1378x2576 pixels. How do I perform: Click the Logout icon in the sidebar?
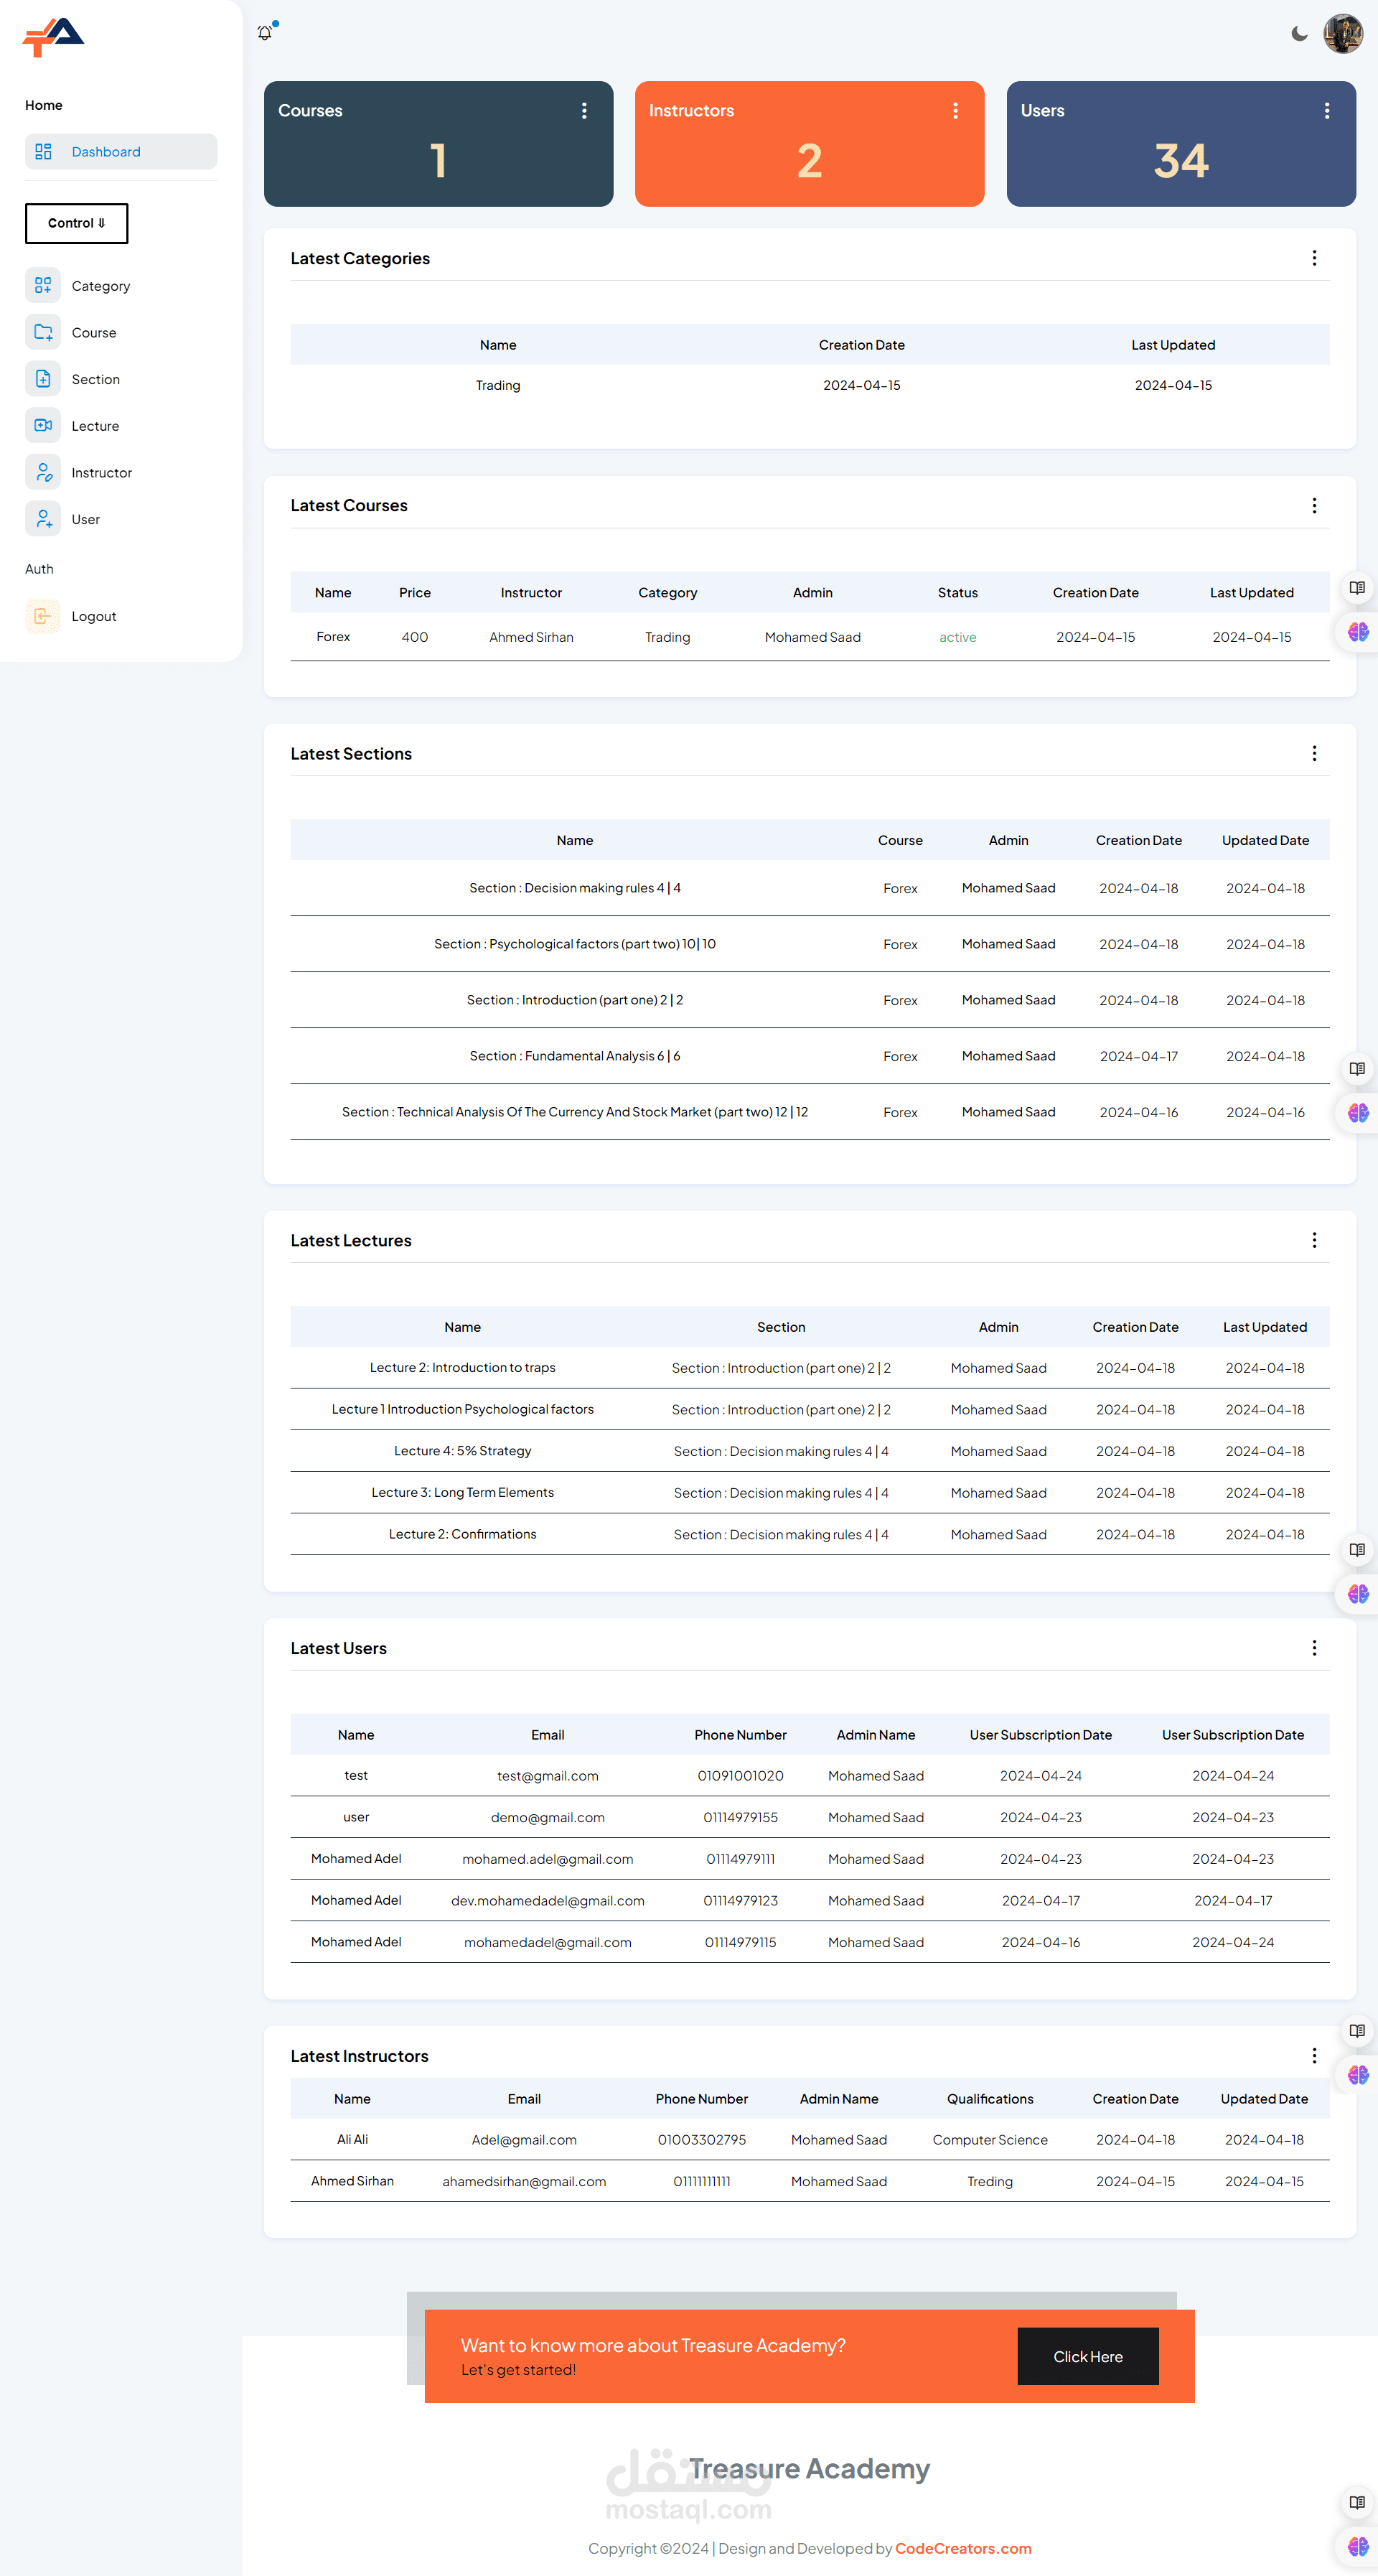pyautogui.click(x=43, y=616)
